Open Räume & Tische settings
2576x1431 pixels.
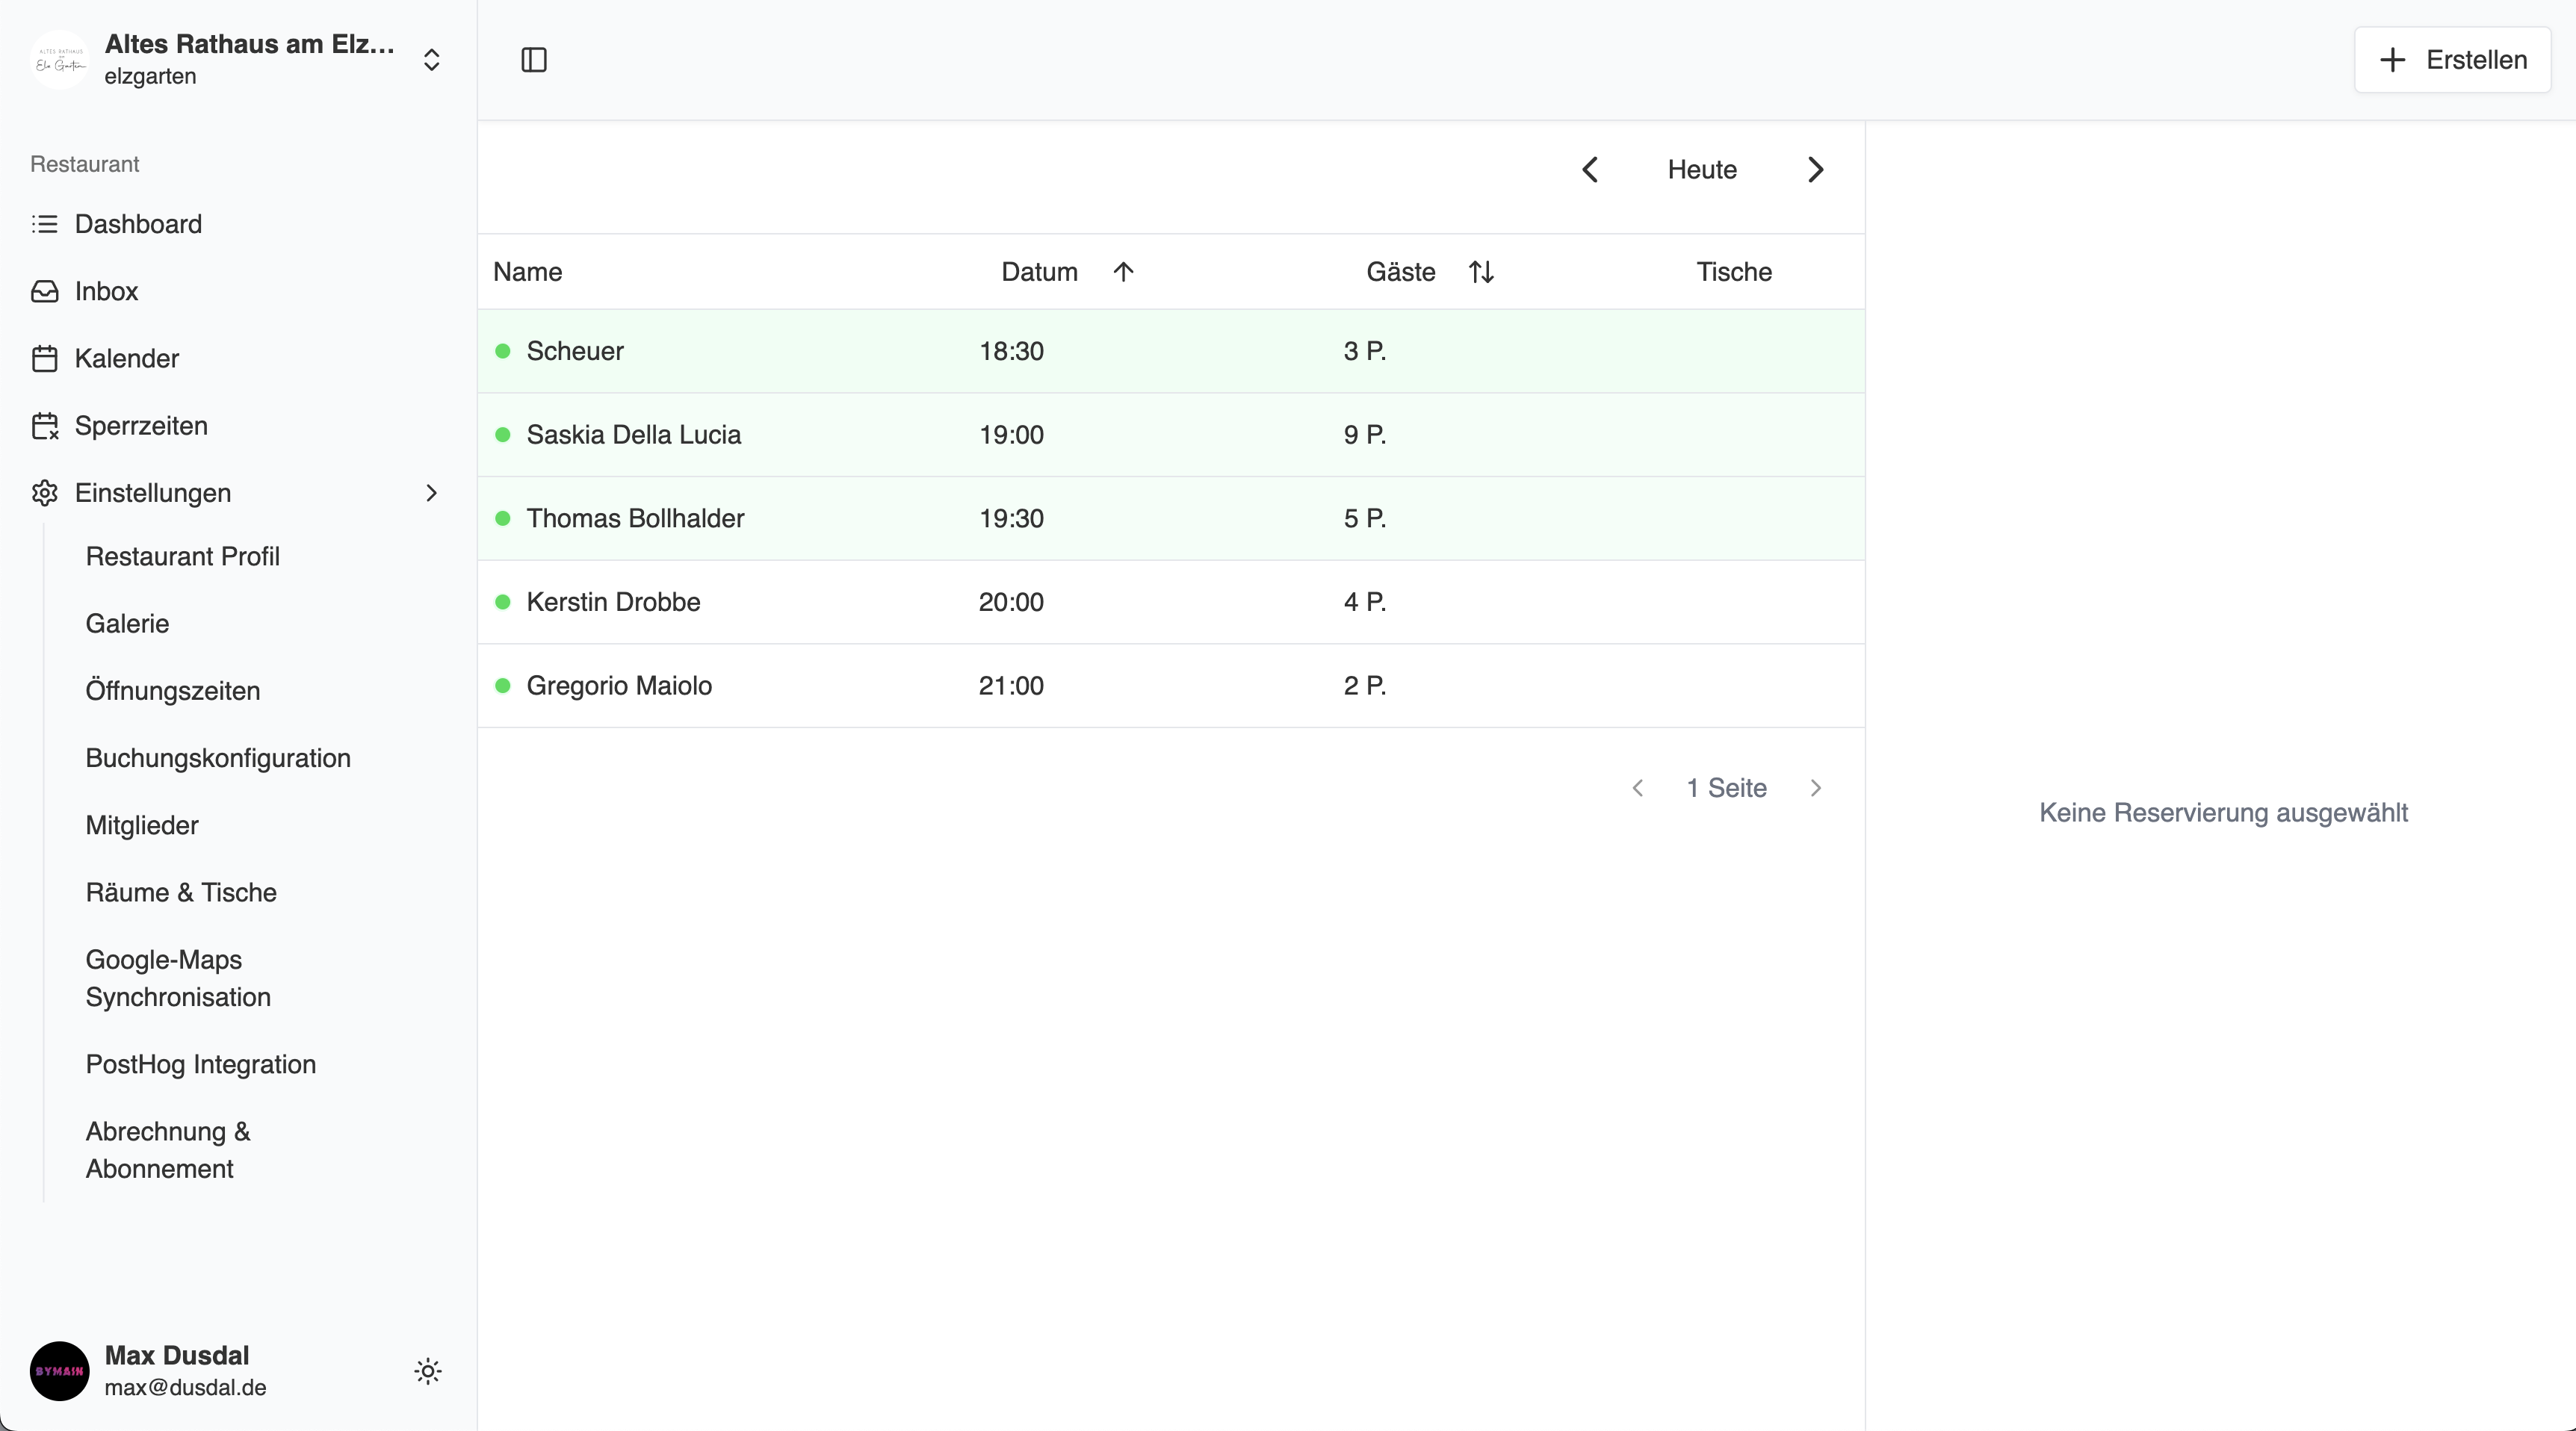(x=181, y=892)
